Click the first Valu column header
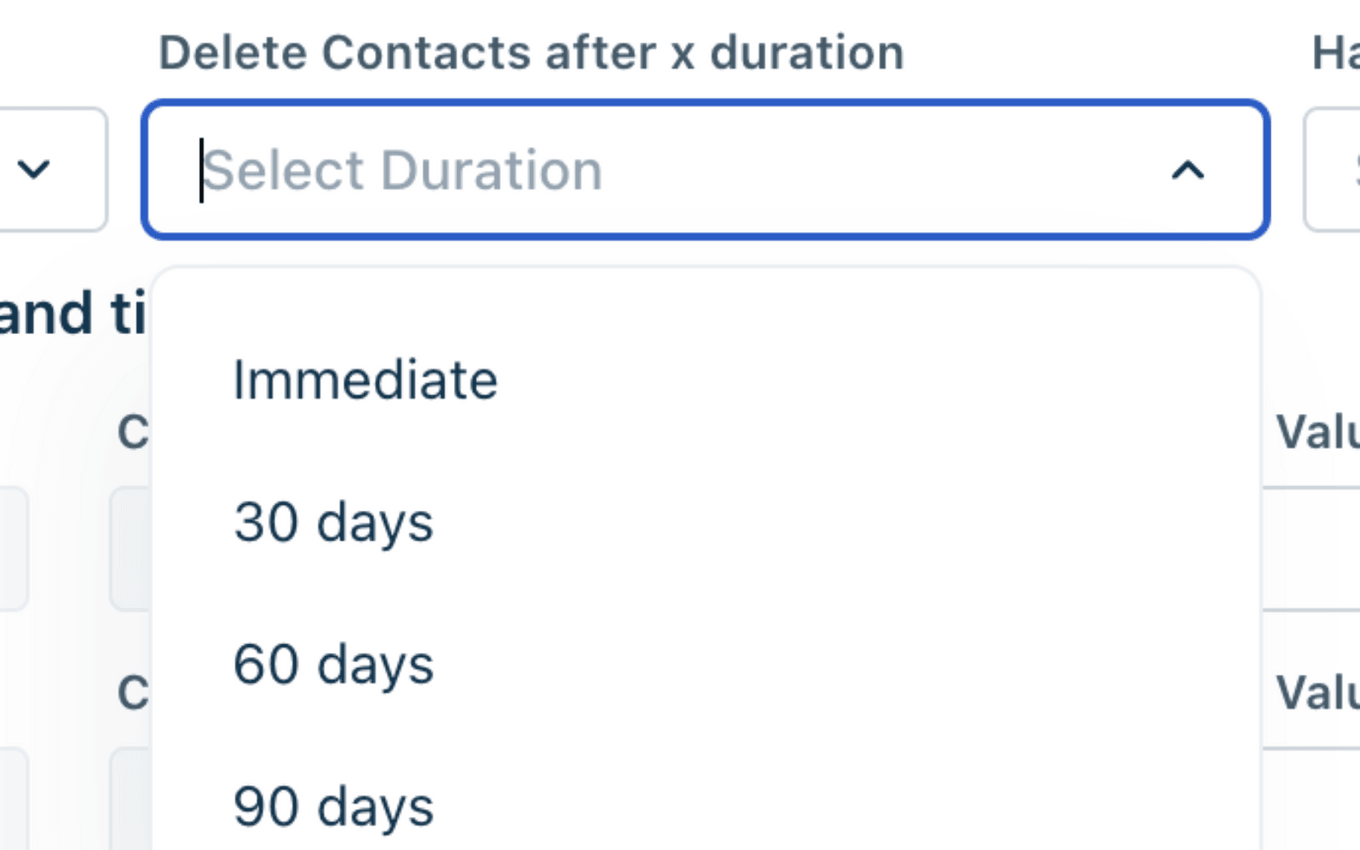This screenshot has width=1360, height=850. click(x=1317, y=433)
